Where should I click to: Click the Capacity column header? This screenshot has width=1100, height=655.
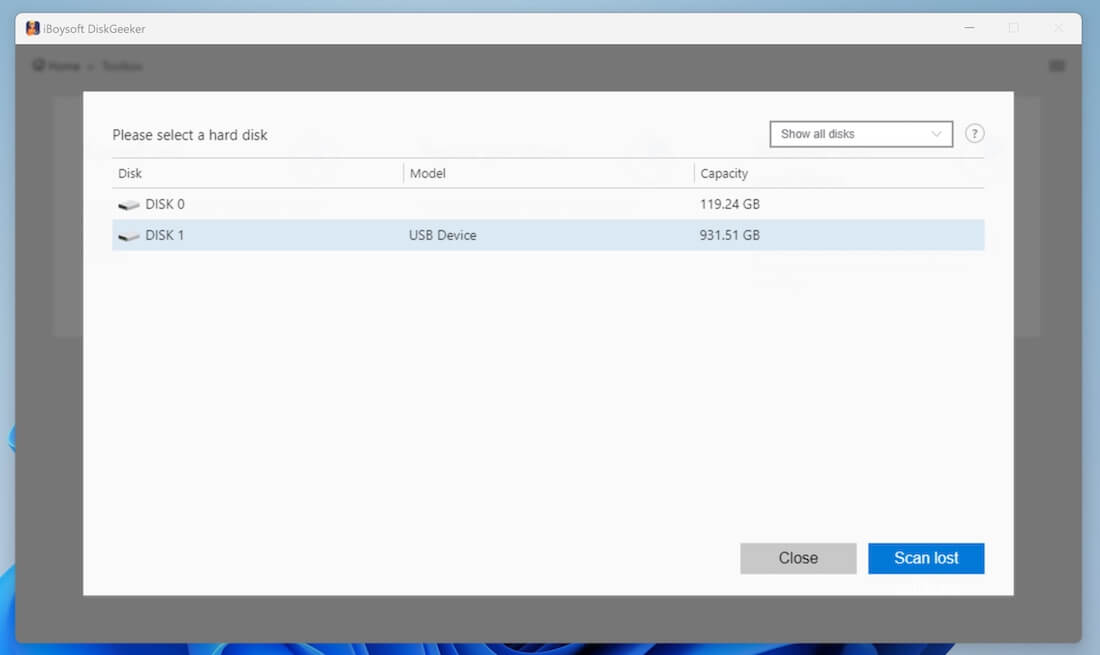click(724, 173)
